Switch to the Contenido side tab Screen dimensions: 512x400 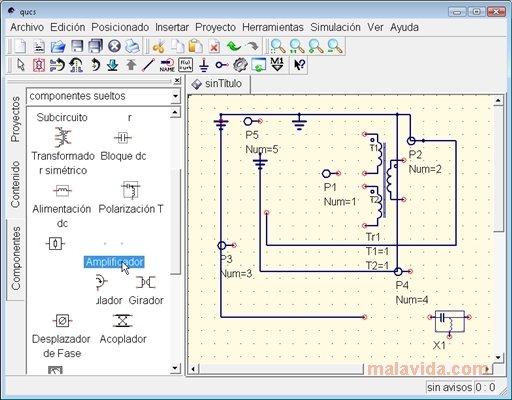tap(15, 184)
